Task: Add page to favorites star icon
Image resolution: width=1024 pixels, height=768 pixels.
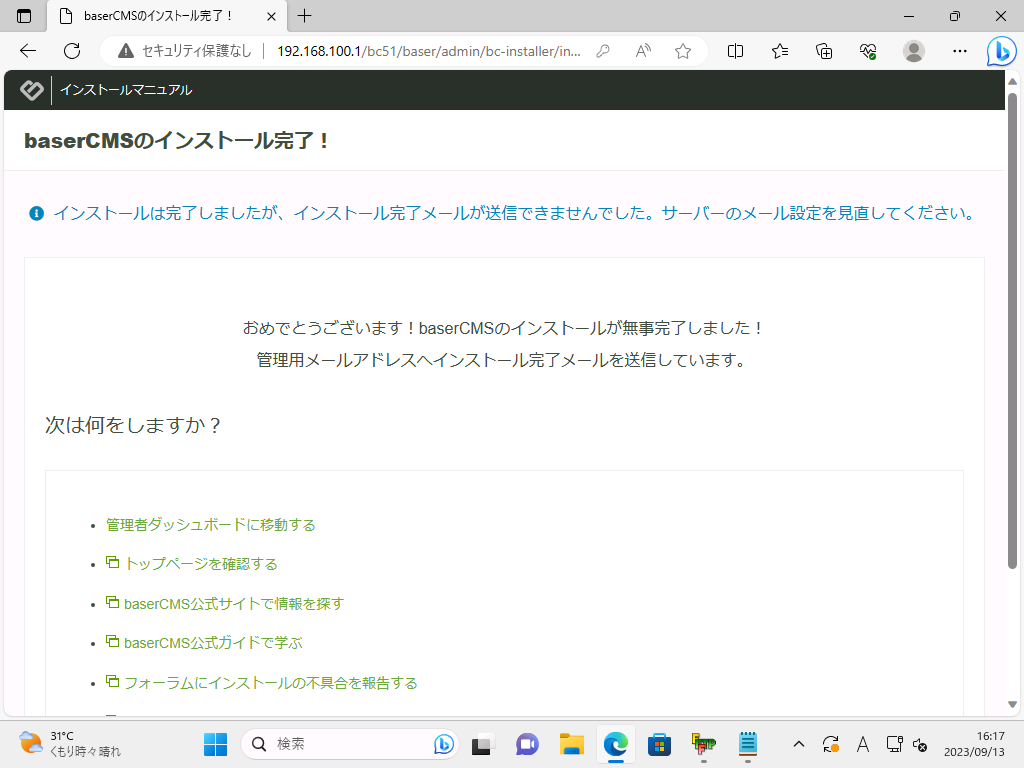Action: pyautogui.click(x=683, y=51)
